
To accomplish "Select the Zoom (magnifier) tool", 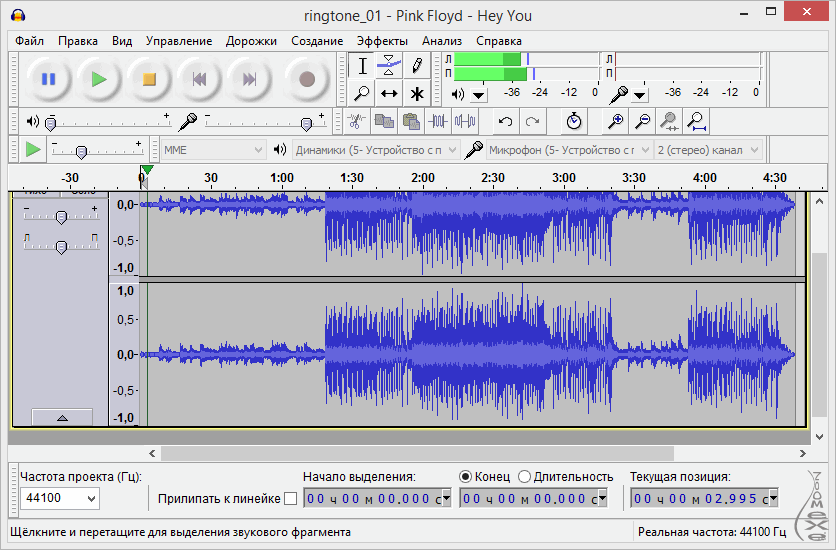I will click(362, 93).
